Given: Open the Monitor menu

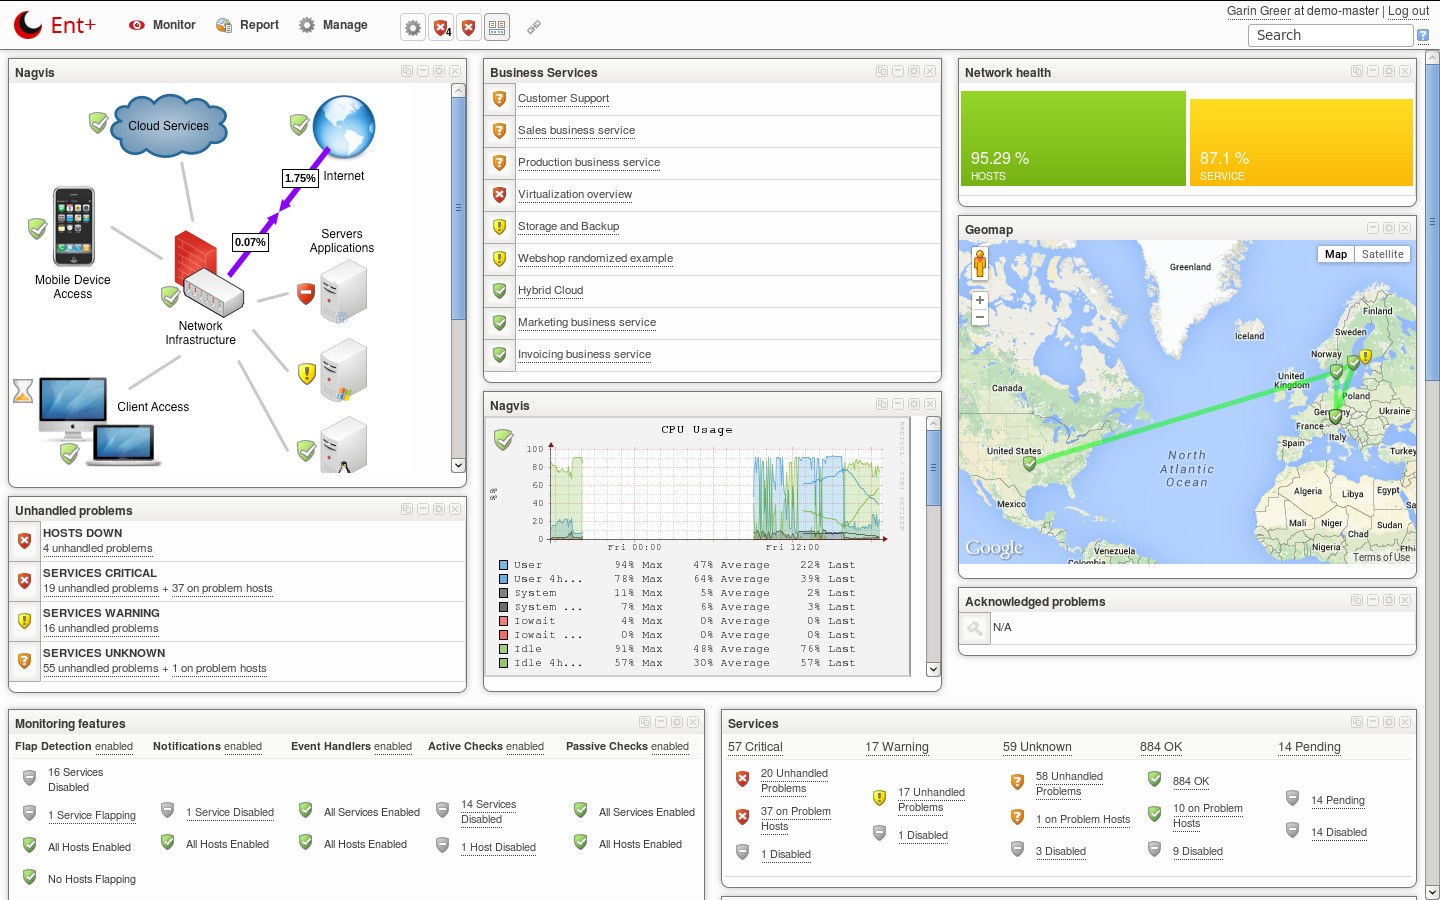Looking at the screenshot, I should pyautogui.click(x=162, y=25).
